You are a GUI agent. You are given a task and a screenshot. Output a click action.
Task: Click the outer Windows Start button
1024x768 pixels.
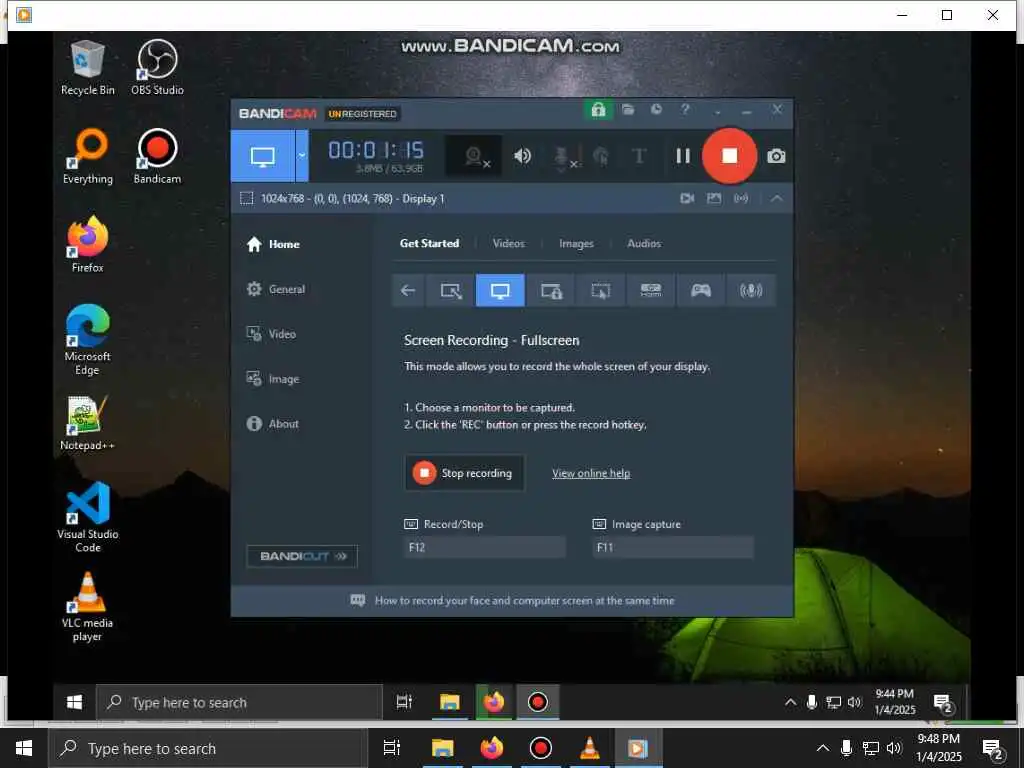click(x=24, y=748)
